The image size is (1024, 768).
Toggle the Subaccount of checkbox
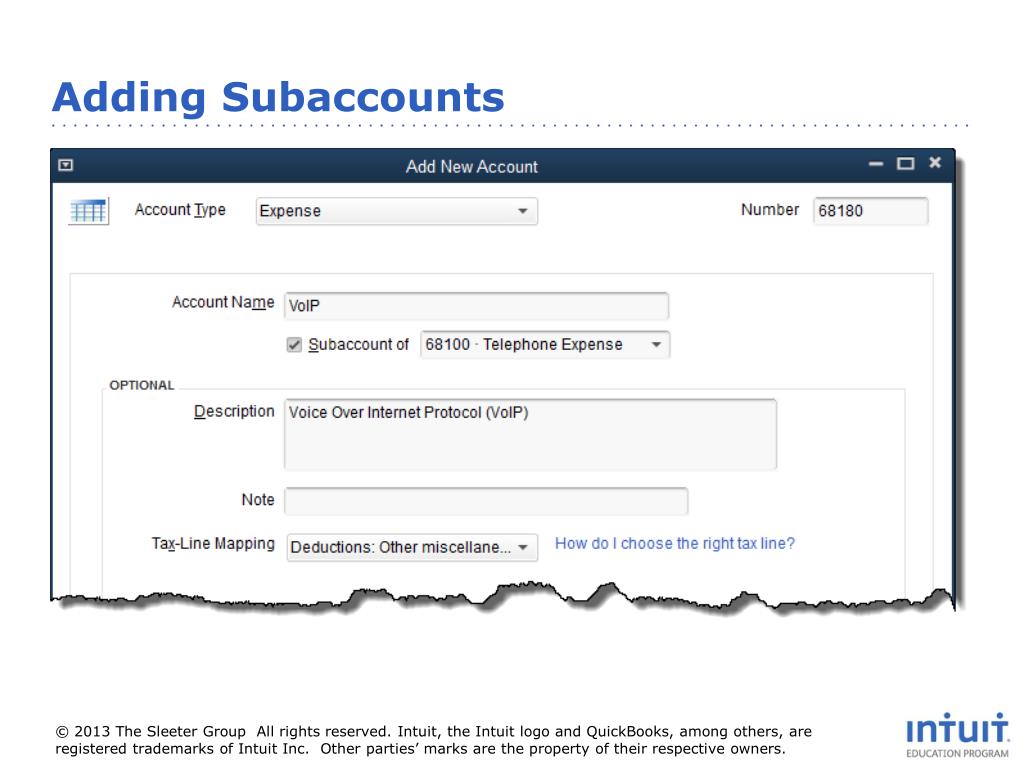tap(294, 345)
